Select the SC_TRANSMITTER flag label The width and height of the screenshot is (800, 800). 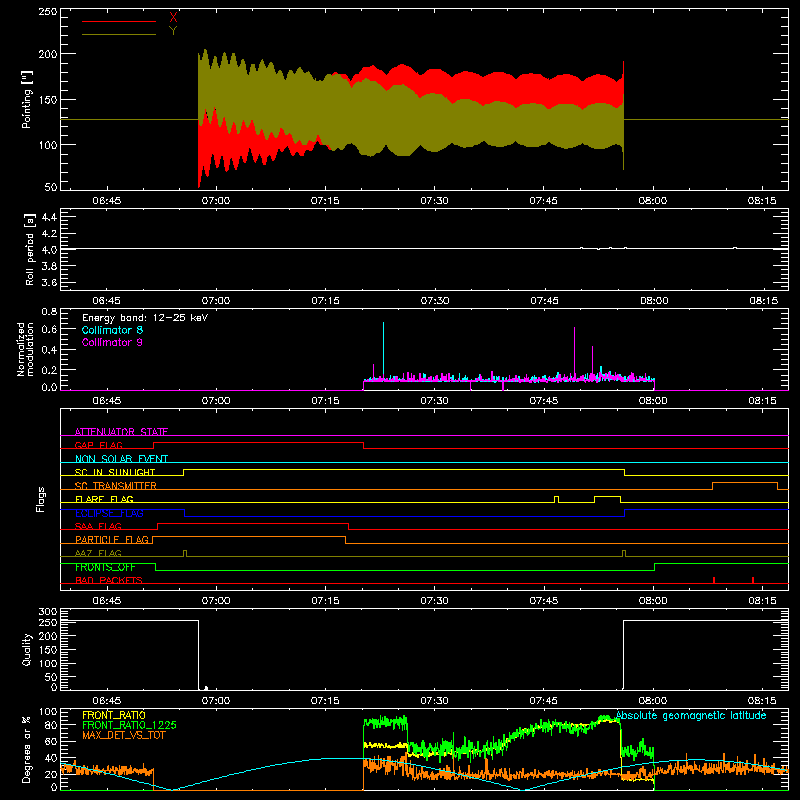pos(116,485)
